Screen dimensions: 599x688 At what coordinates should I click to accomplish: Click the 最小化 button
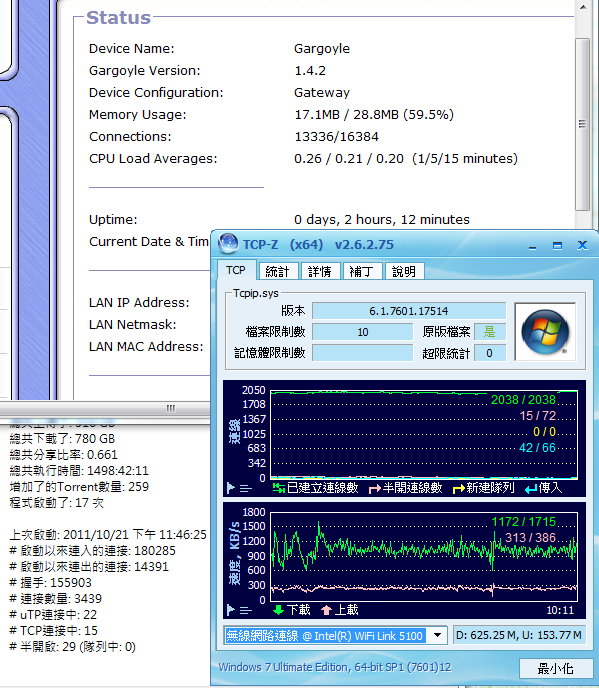tap(556, 668)
